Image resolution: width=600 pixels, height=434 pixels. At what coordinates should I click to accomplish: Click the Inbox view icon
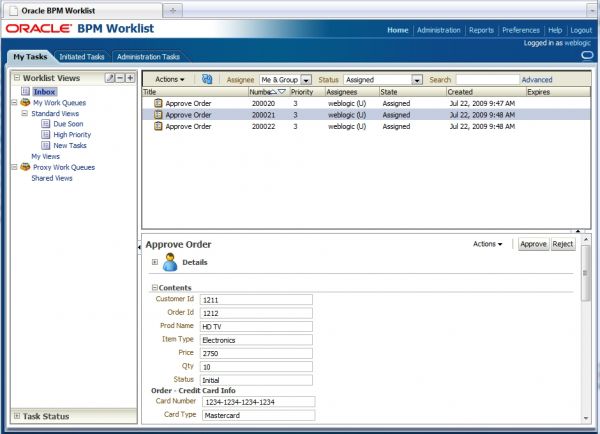click(25, 91)
